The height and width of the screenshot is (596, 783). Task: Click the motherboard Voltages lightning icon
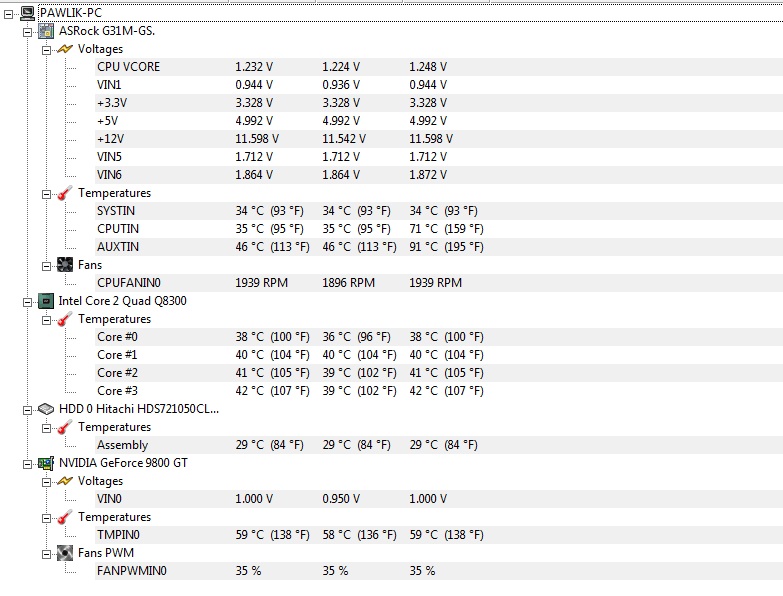(65, 49)
